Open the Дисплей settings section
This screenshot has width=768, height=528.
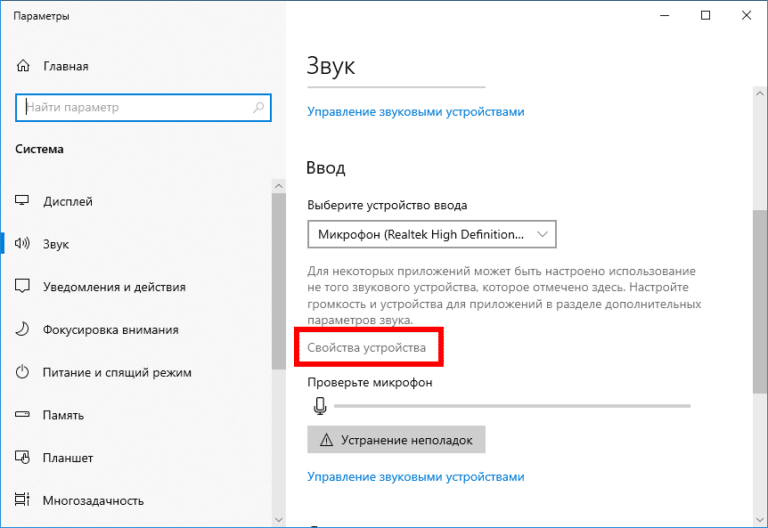68,201
